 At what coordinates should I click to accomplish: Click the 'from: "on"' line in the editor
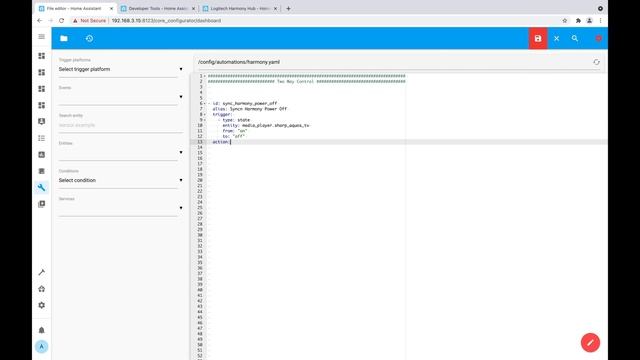[x=235, y=131]
